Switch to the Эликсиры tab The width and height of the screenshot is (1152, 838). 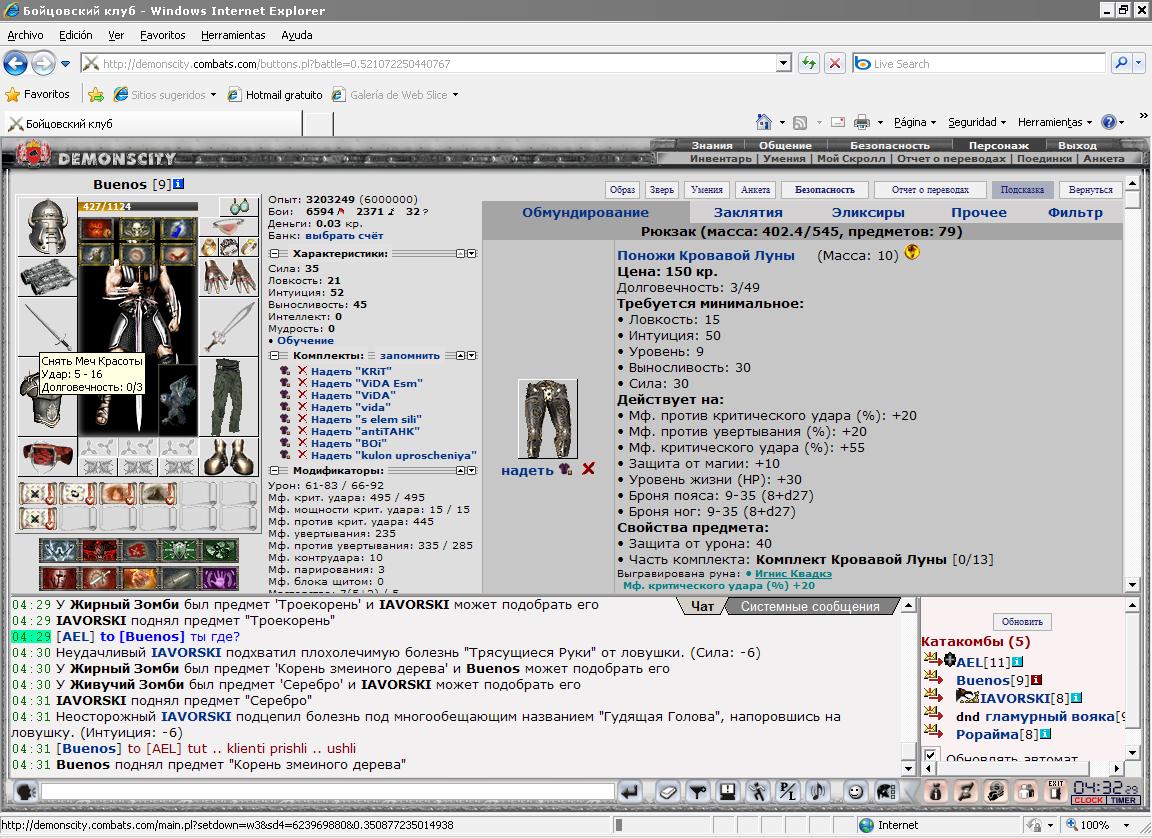868,212
